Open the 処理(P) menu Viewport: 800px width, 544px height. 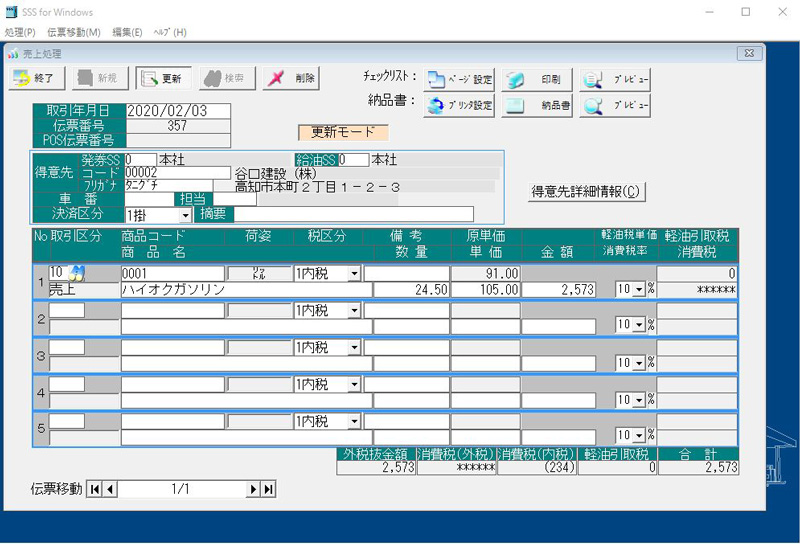click(x=20, y=32)
